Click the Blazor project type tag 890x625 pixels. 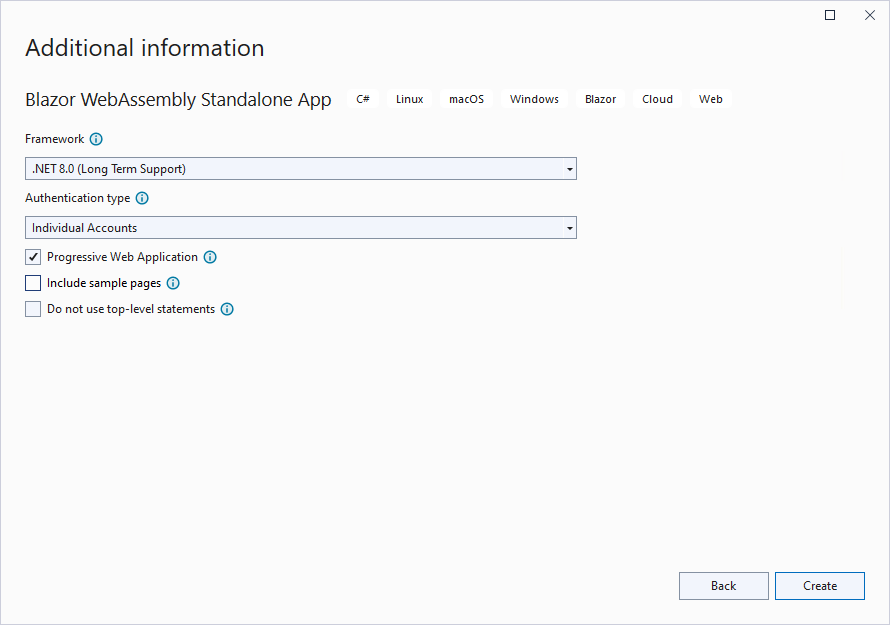(x=600, y=99)
